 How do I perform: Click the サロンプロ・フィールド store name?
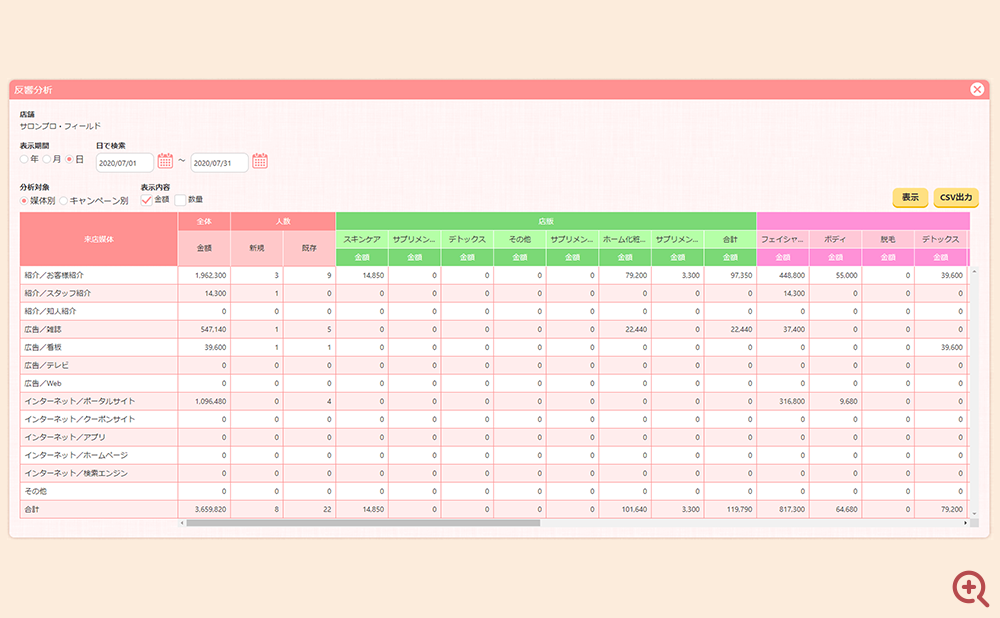click(60, 126)
